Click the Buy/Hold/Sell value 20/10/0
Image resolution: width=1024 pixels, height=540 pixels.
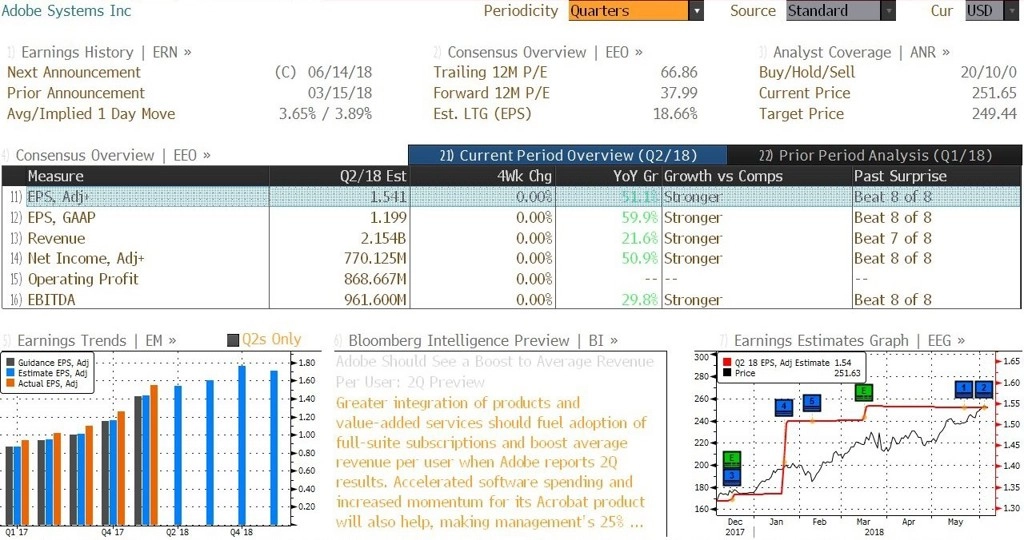pyautogui.click(x=989, y=72)
